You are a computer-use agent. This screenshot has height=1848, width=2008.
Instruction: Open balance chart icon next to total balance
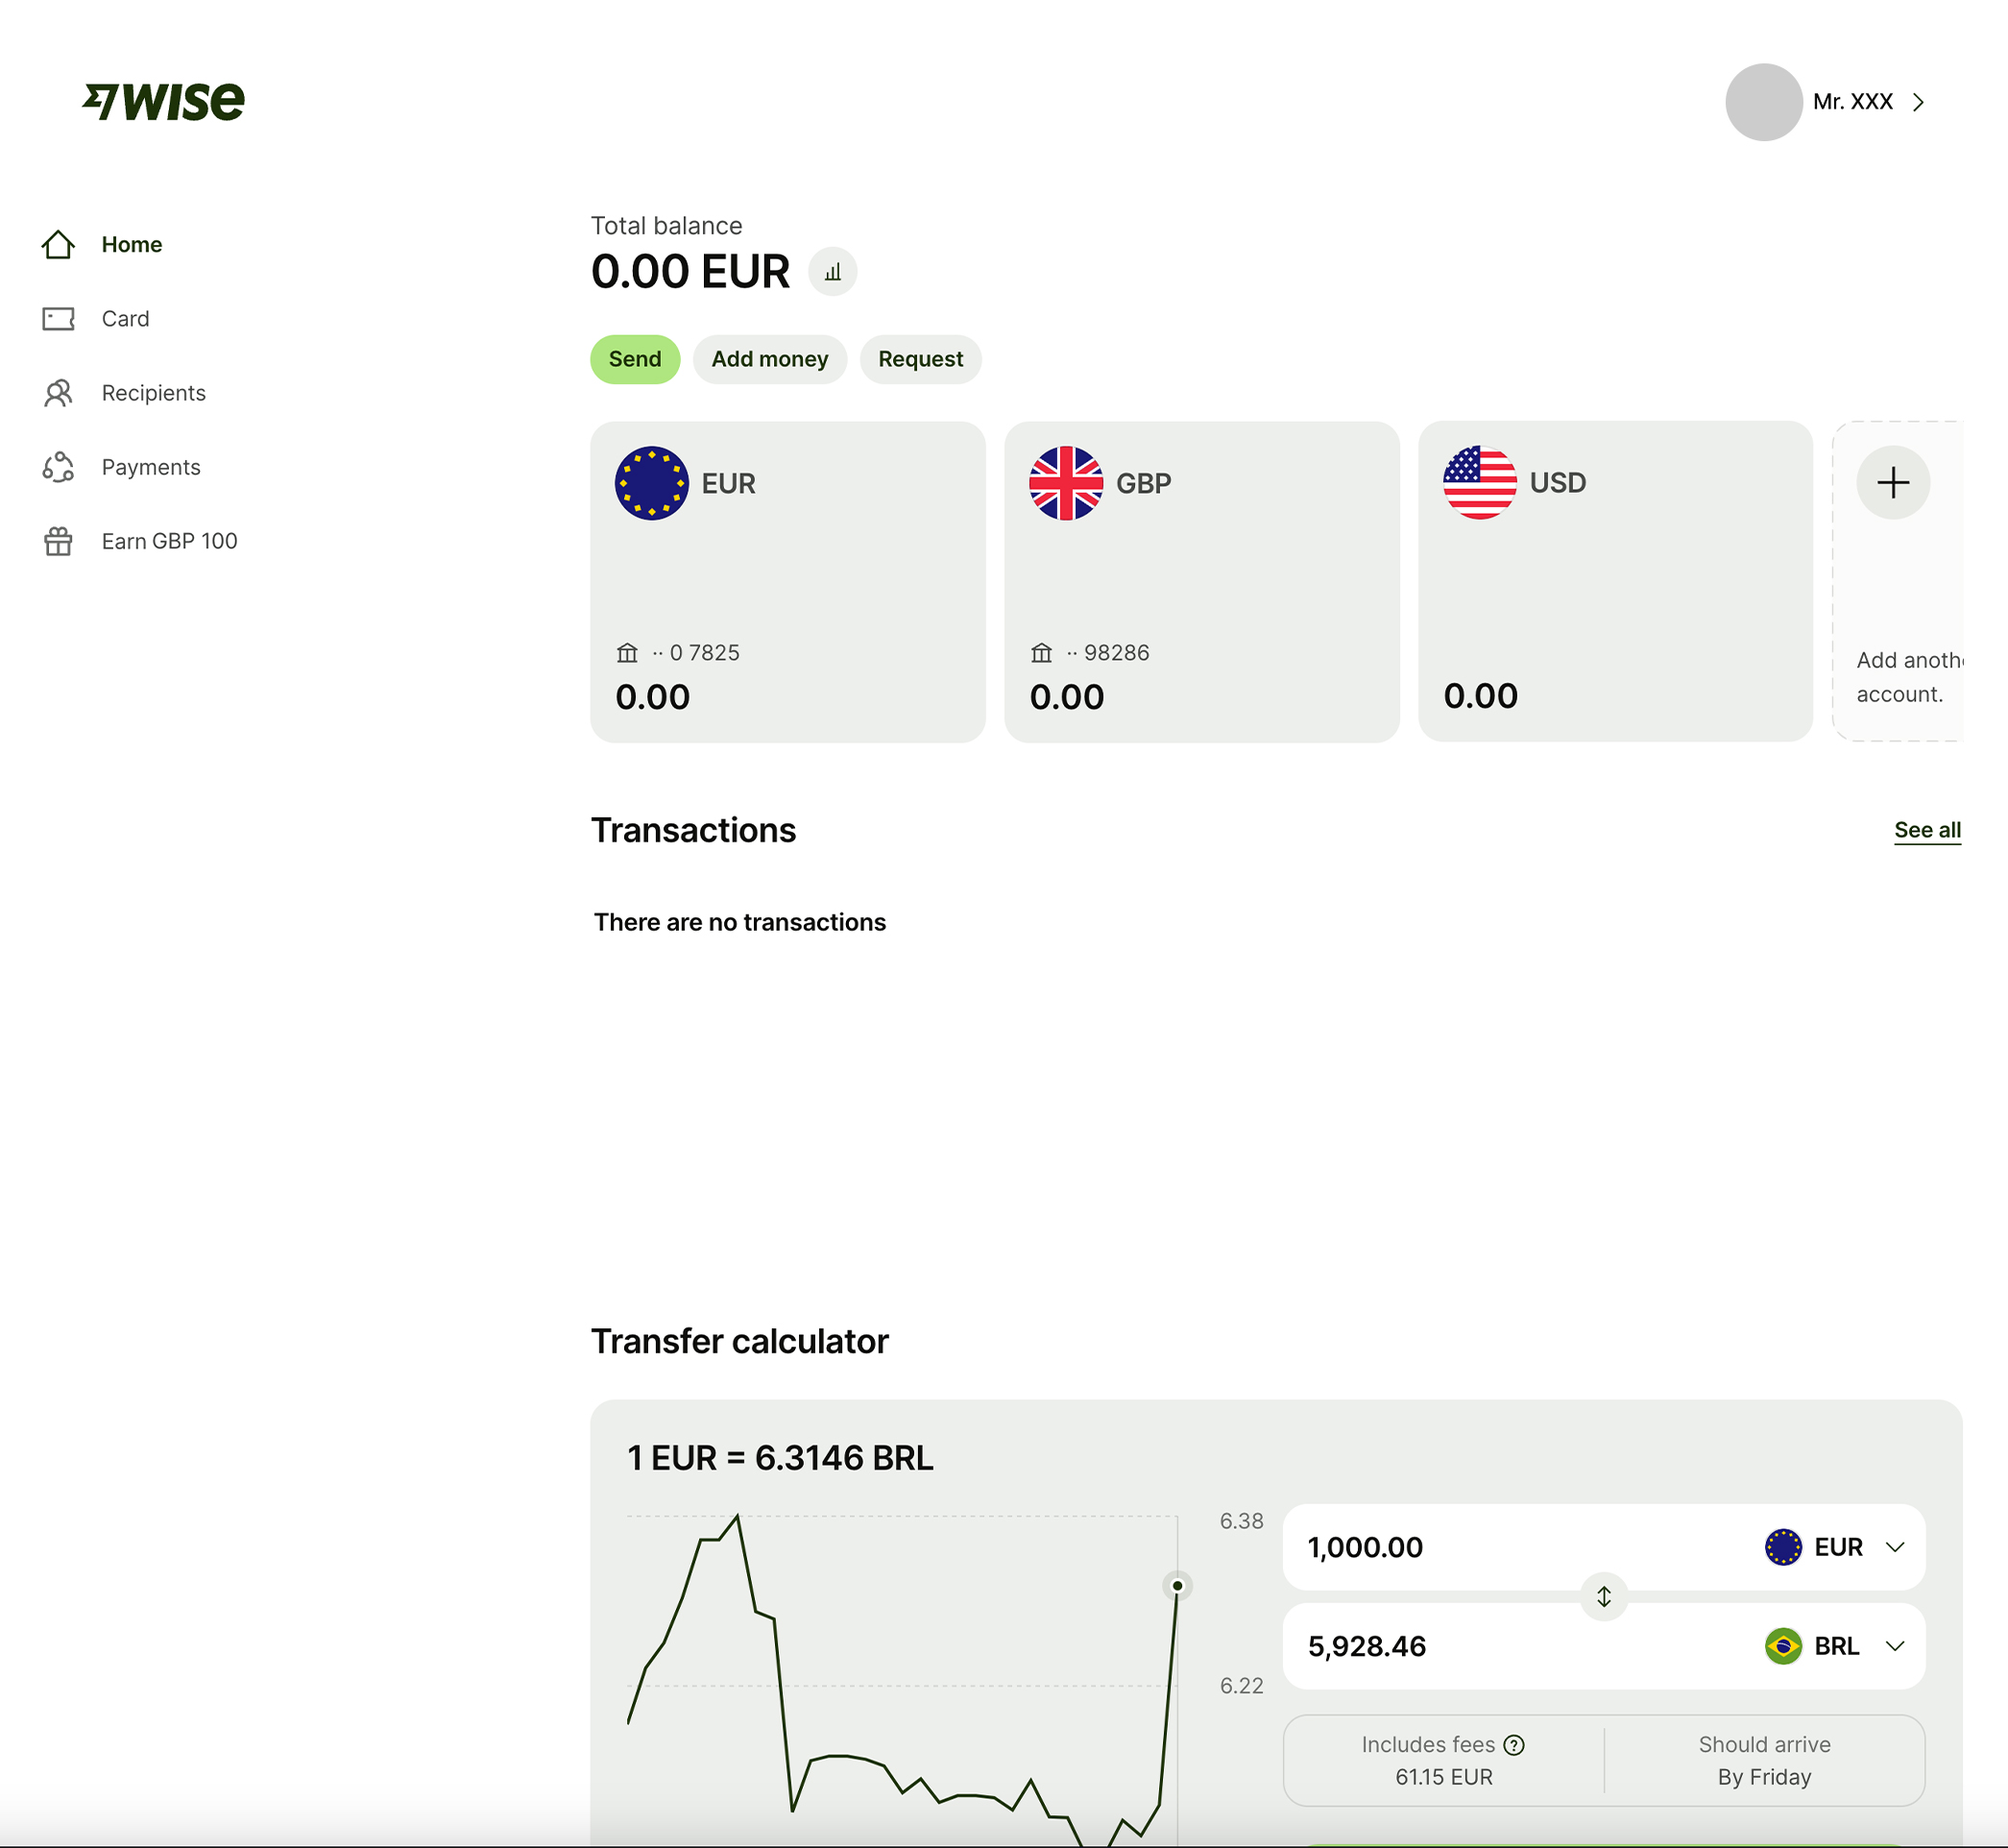(832, 272)
